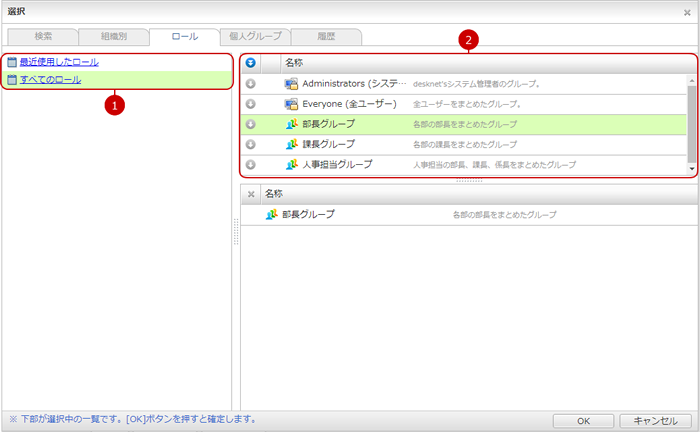The image size is (700, 432).
Task: Open the 最近使用したロール link
Action: [59, 62]
